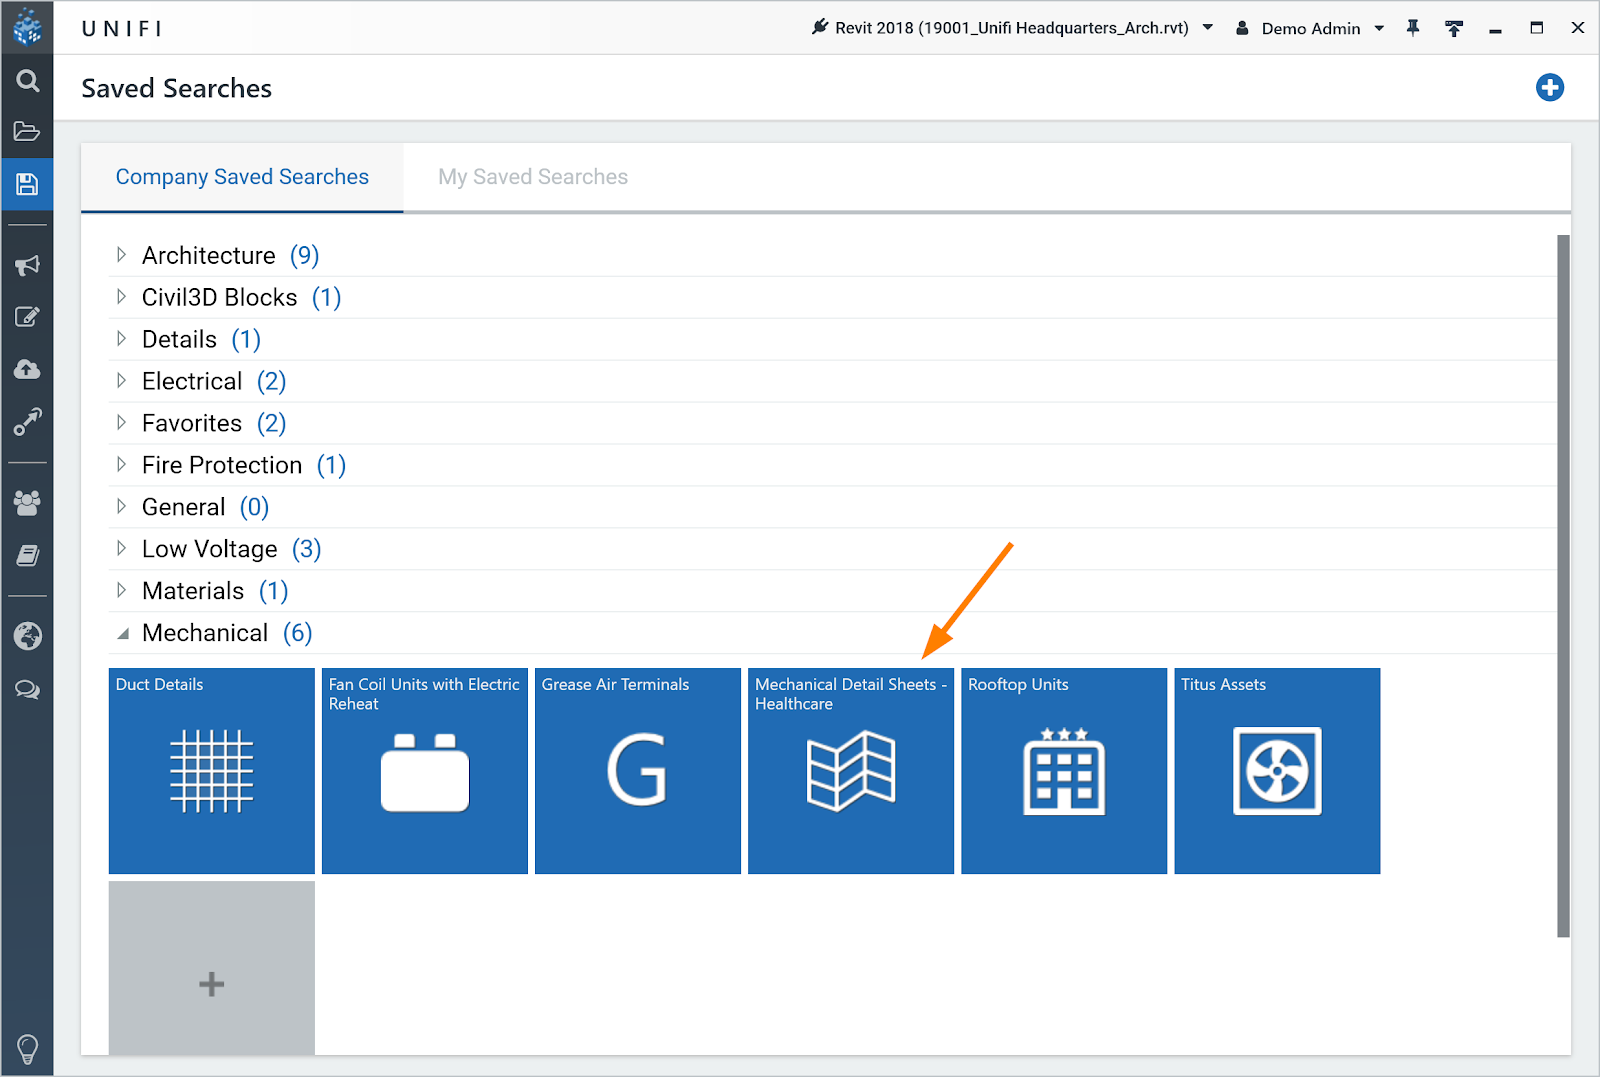Open the cloud upload icon in sidebar

click(27, 369)
